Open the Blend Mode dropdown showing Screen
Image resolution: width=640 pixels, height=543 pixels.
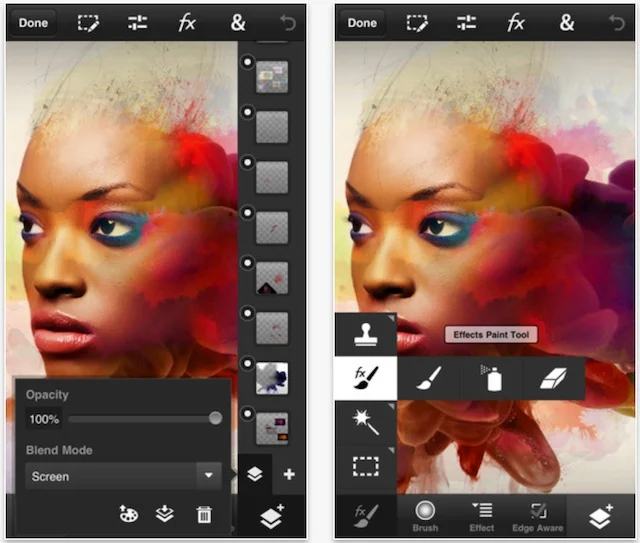tap(124, 476)
